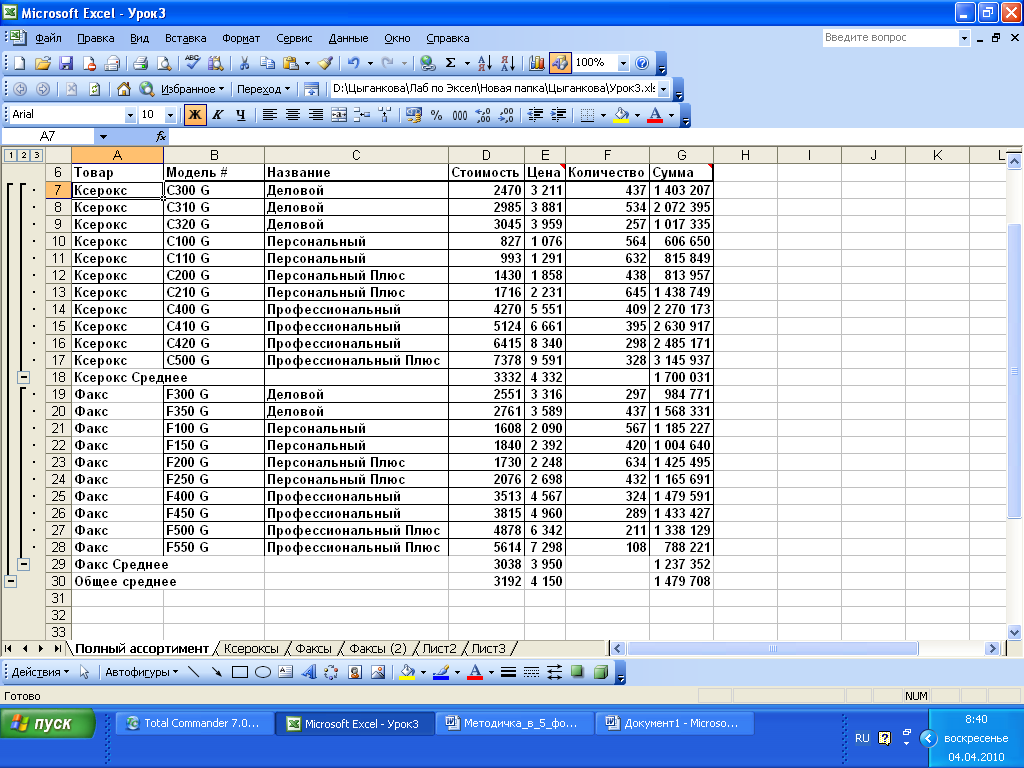Open the file path address dropdown

click(x=664, y=89)
